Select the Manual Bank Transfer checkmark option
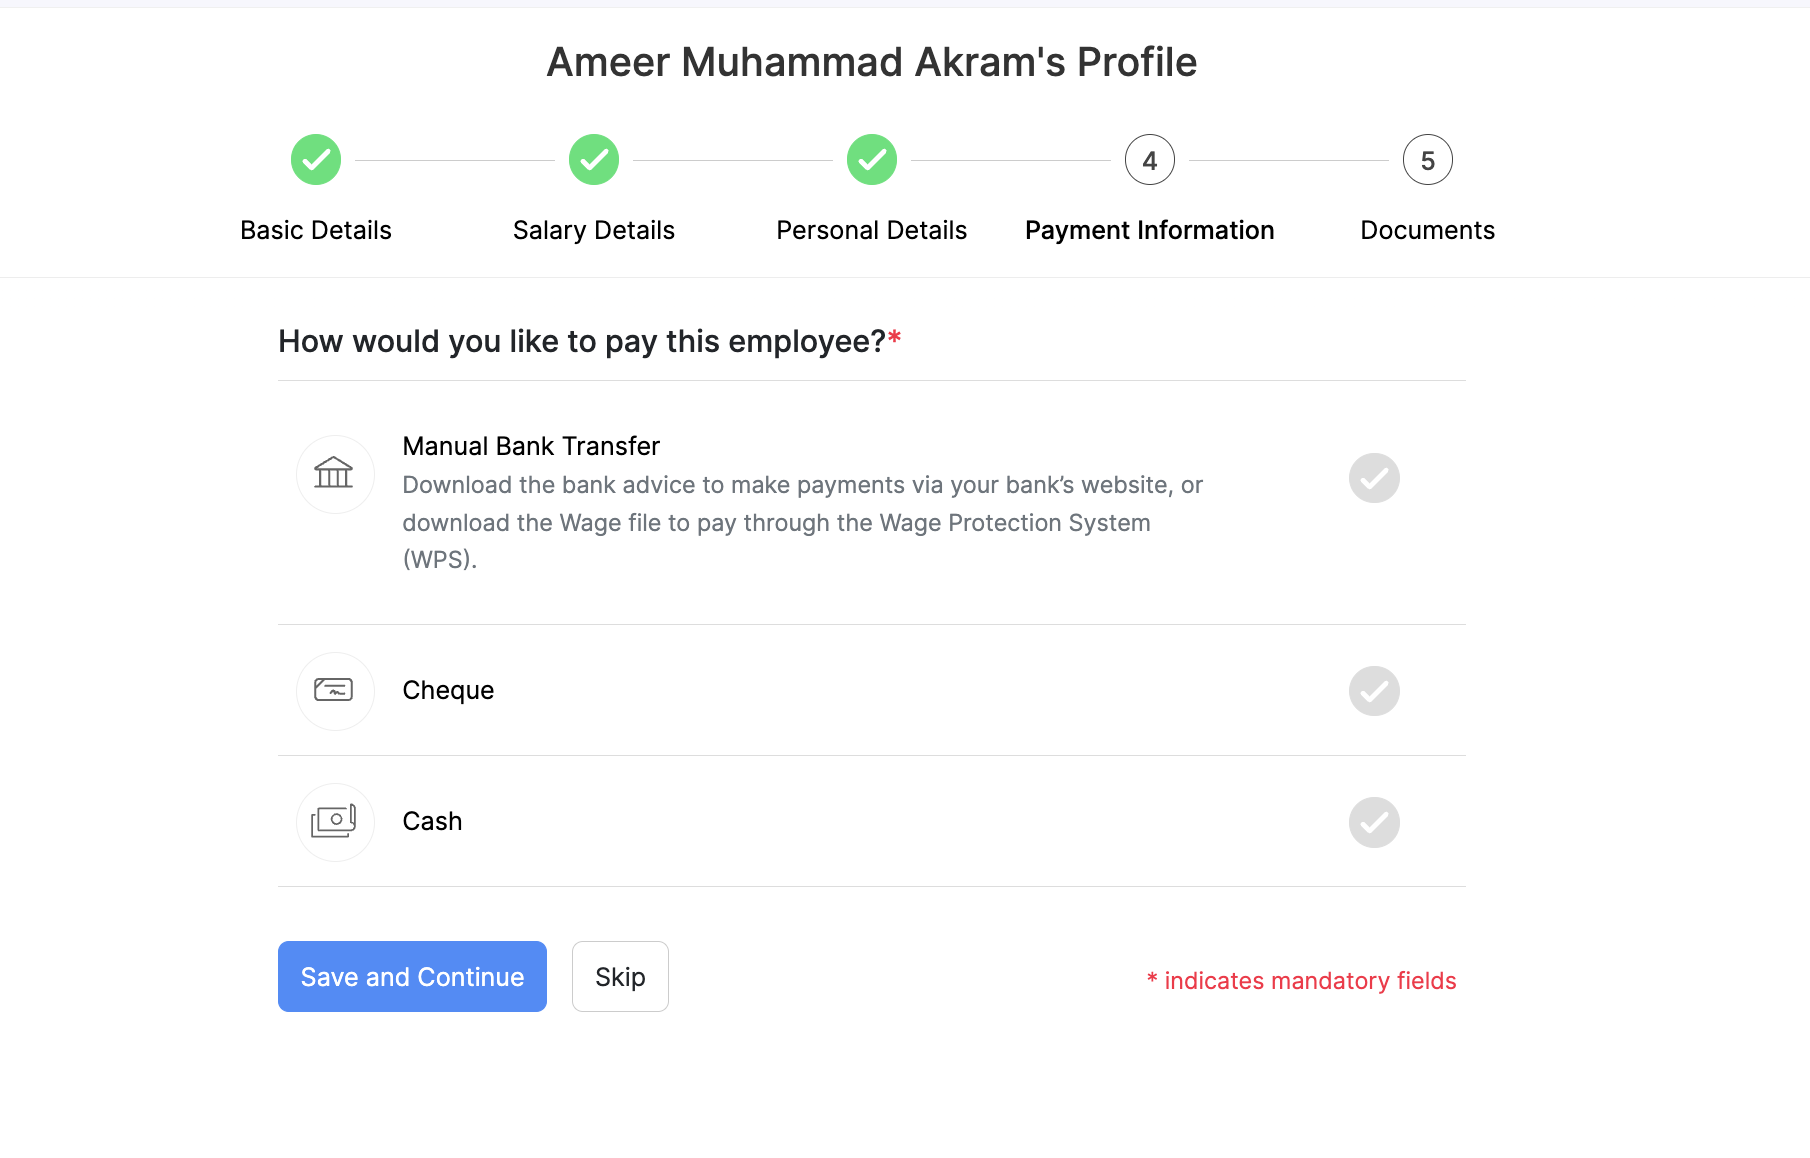Screen dimensions: 1810x1158 point(1374,478)
